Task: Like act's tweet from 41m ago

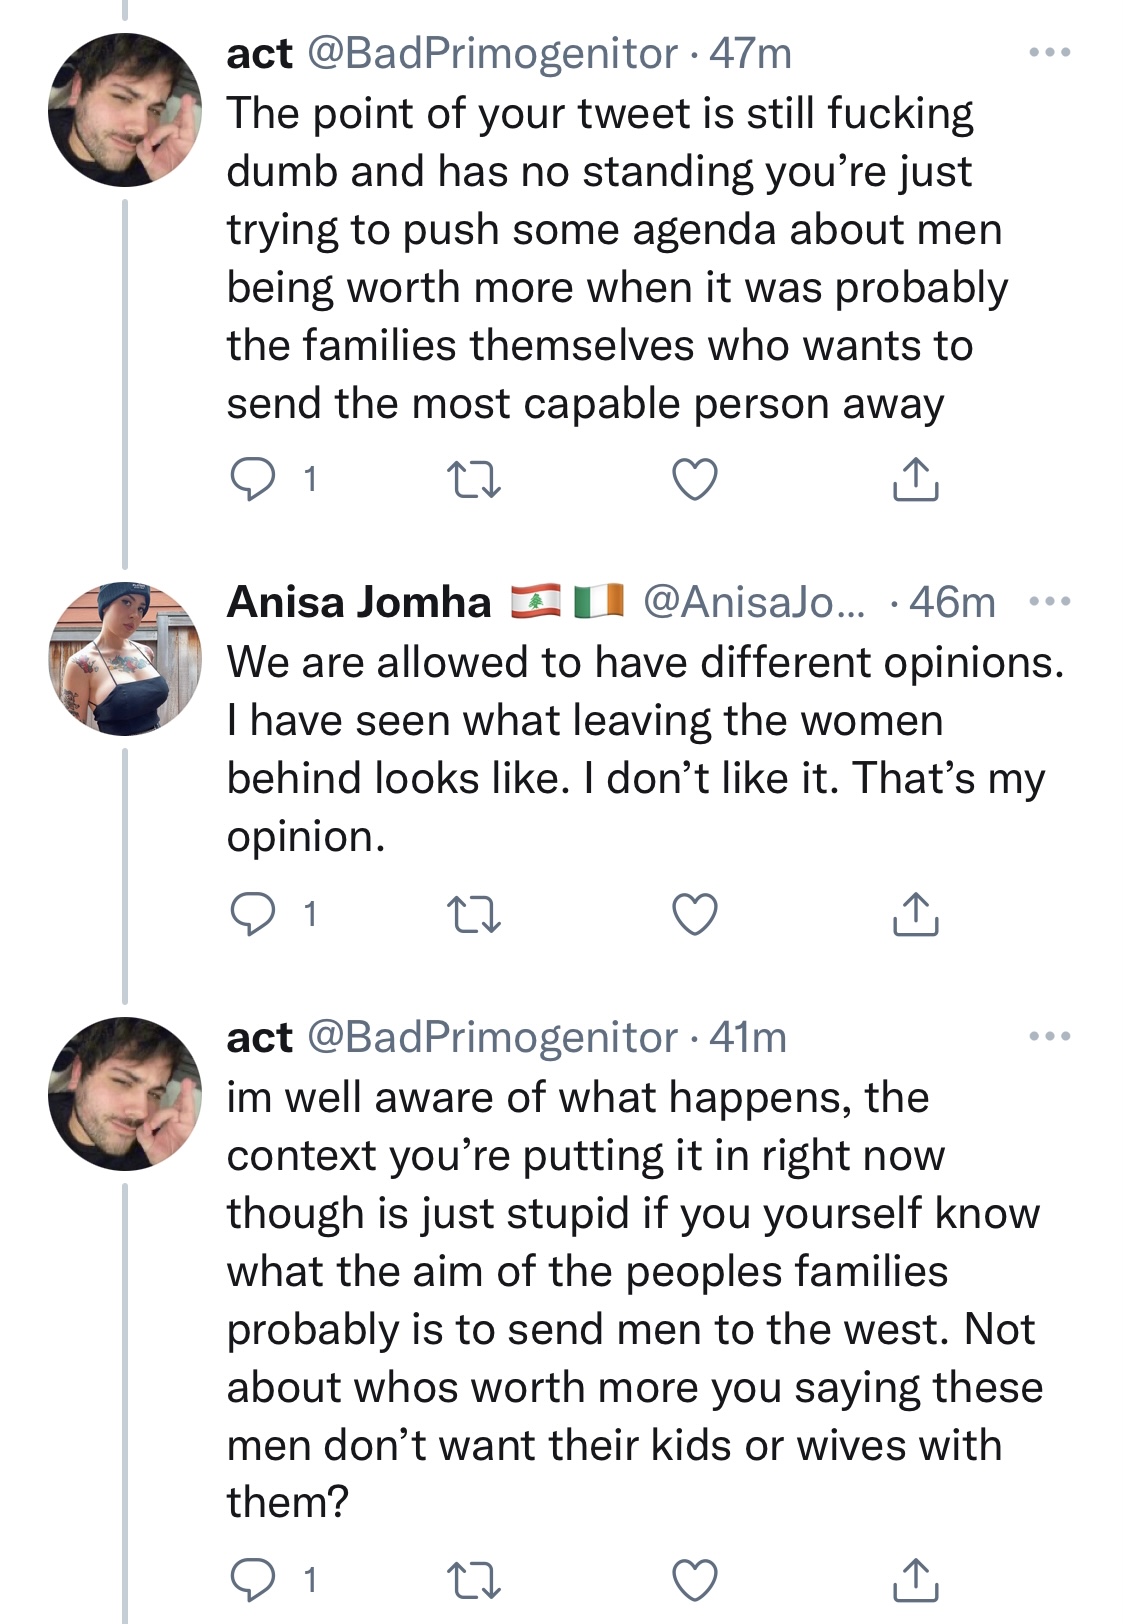Action: pyautogui.click(x=695, y=1580)
